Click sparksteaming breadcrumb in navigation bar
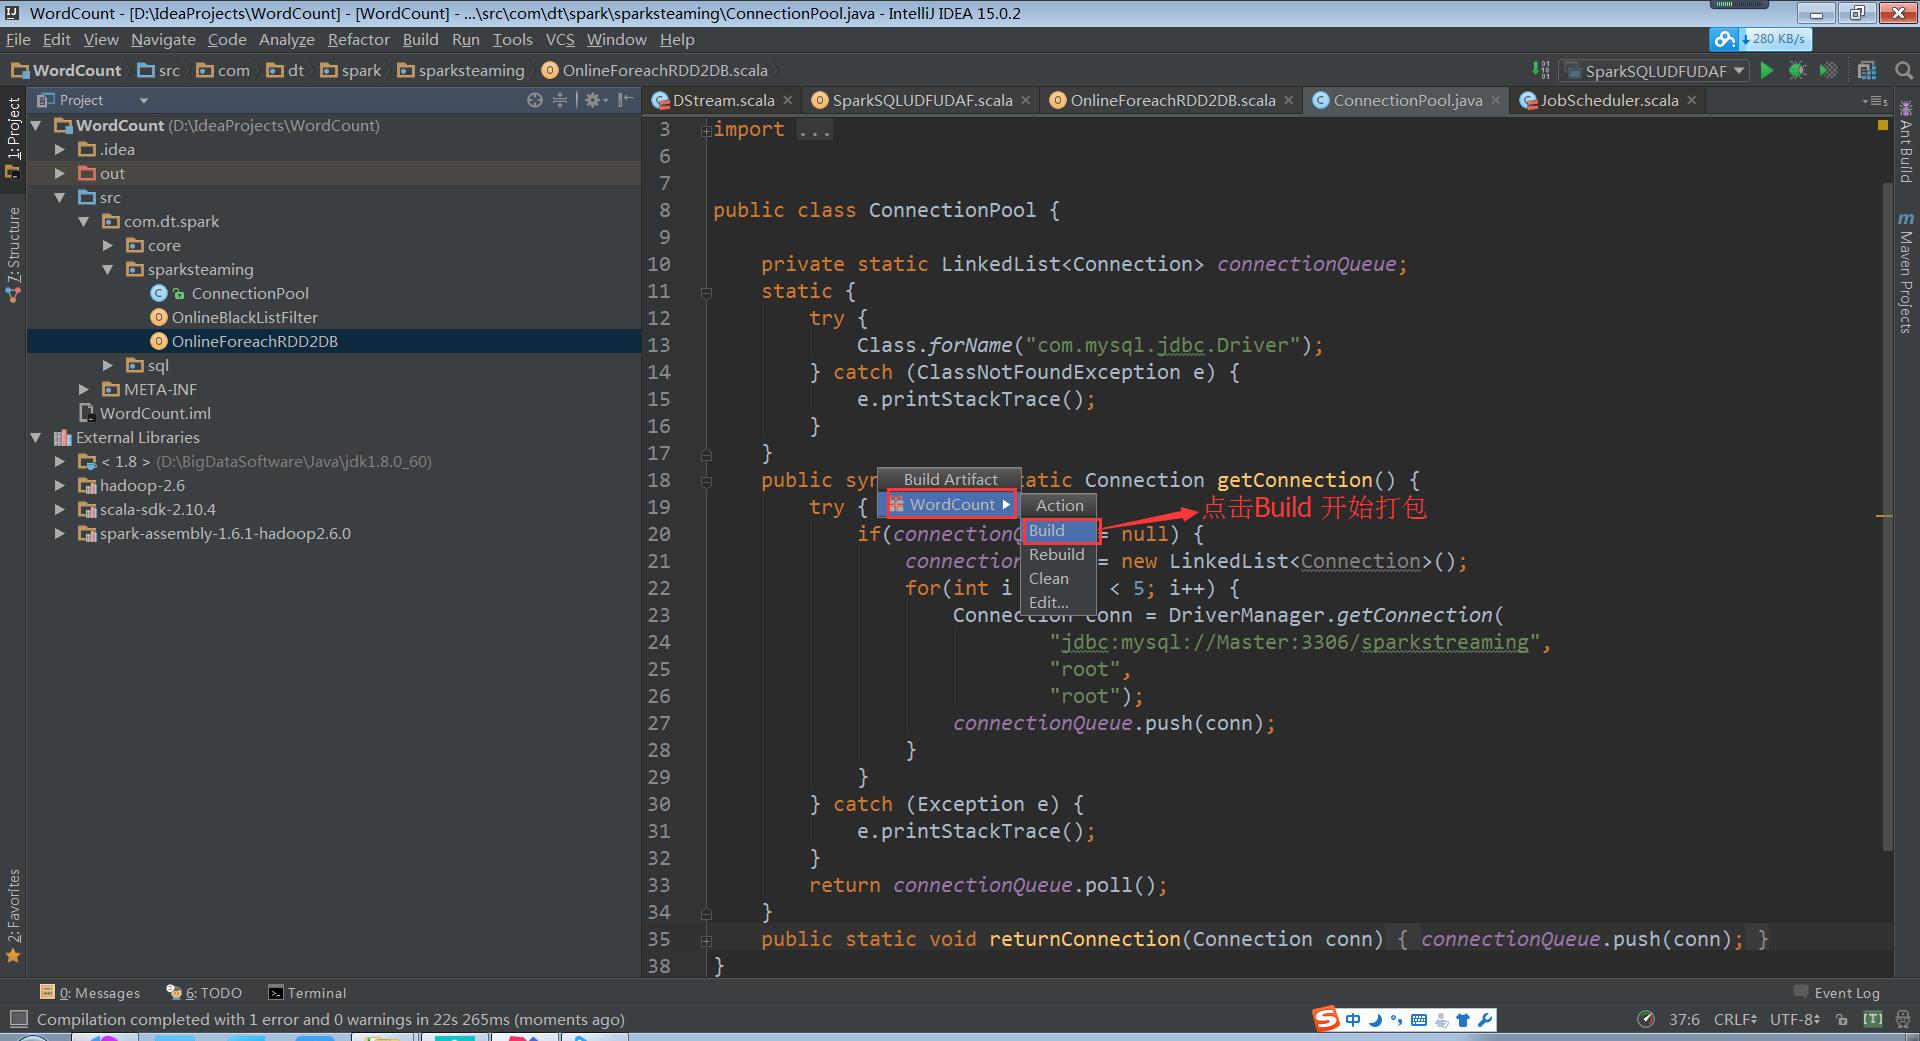The height and width of the screenshot is (1041, 1920). (x=461, y=70)
